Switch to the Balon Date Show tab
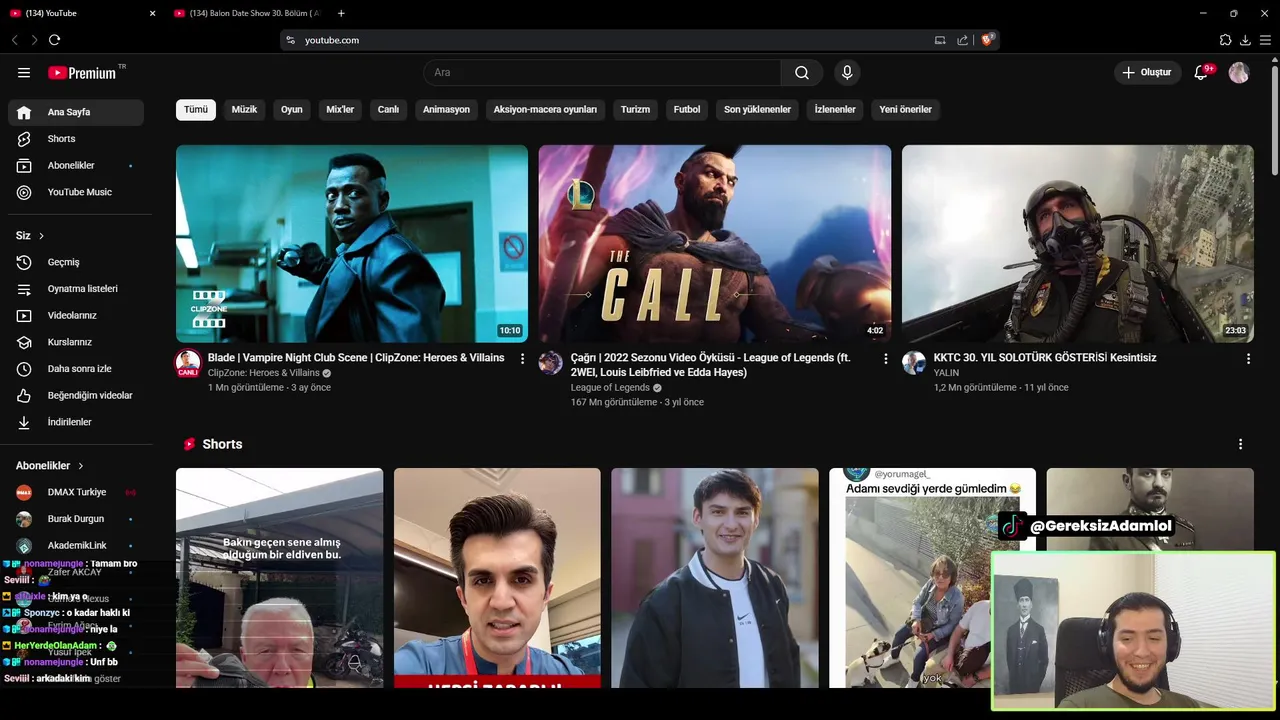Viewport: 1280px width, 720px height. tap(247, 13)
